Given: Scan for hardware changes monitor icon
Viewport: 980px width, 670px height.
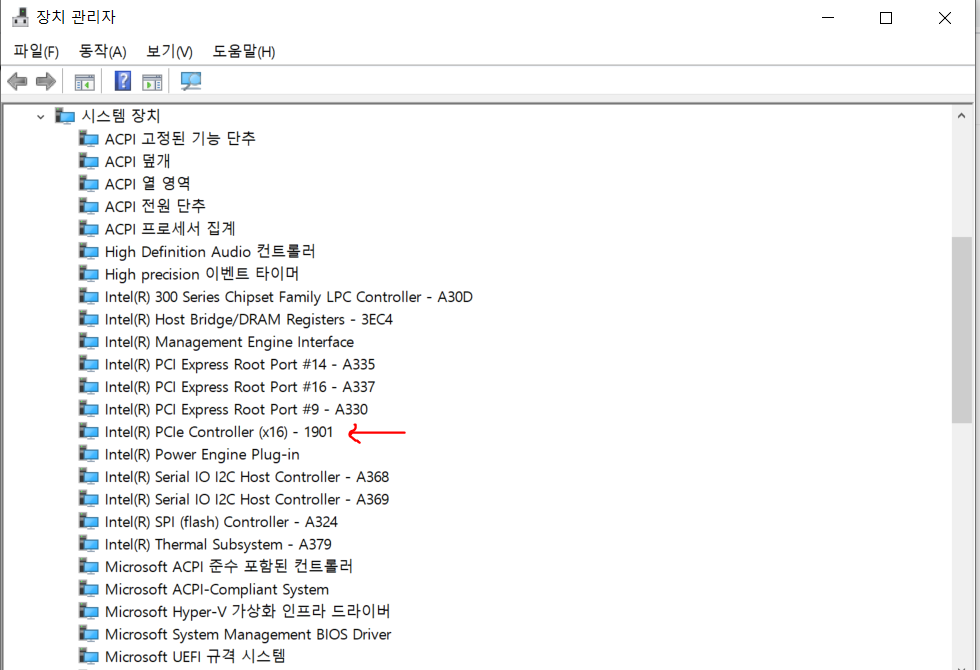Looking at the screenshot, I should point(191,81).
